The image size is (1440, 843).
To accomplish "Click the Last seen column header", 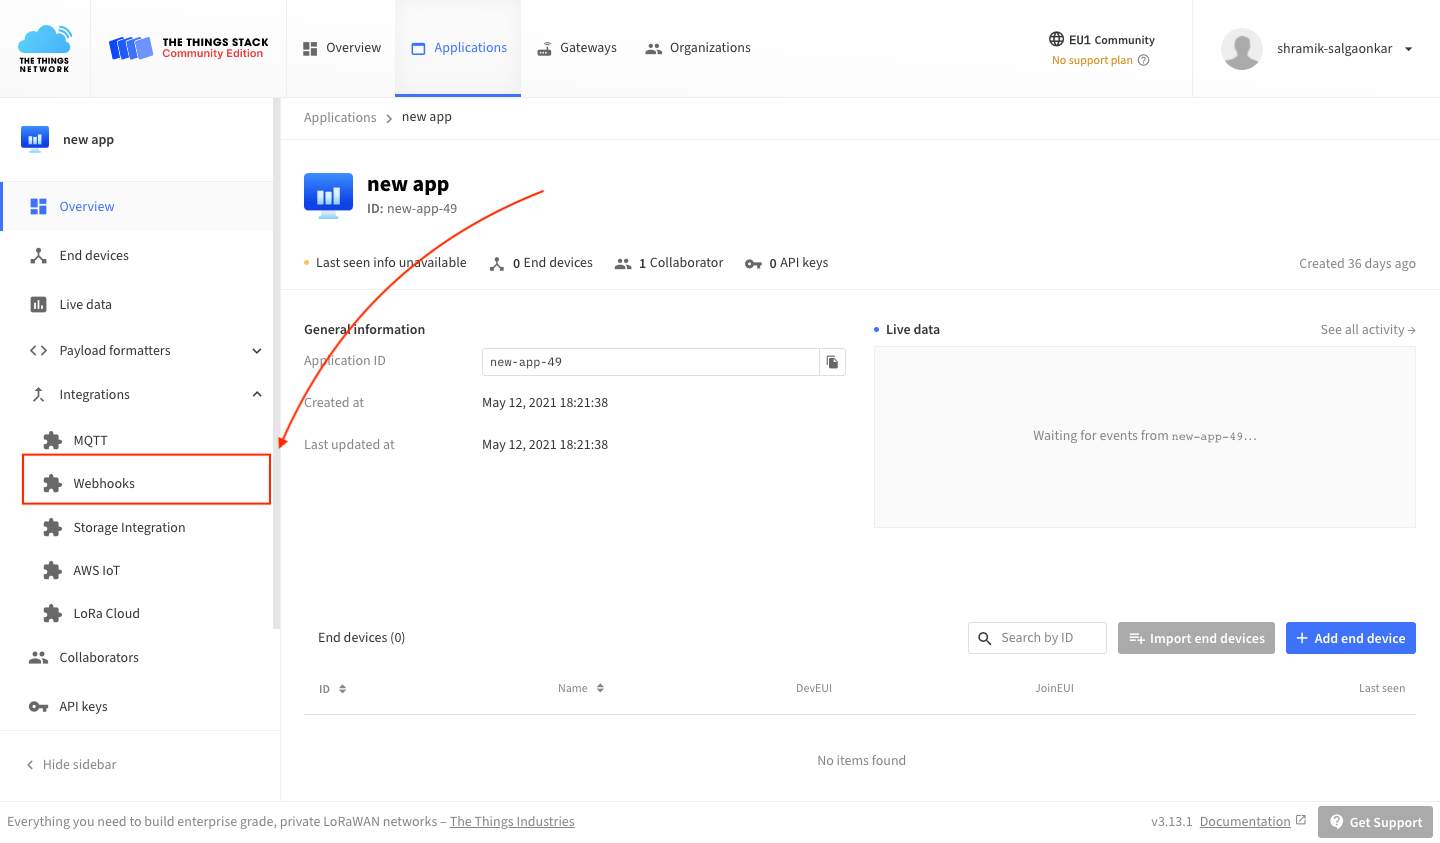I will (x=1382, y=688).
